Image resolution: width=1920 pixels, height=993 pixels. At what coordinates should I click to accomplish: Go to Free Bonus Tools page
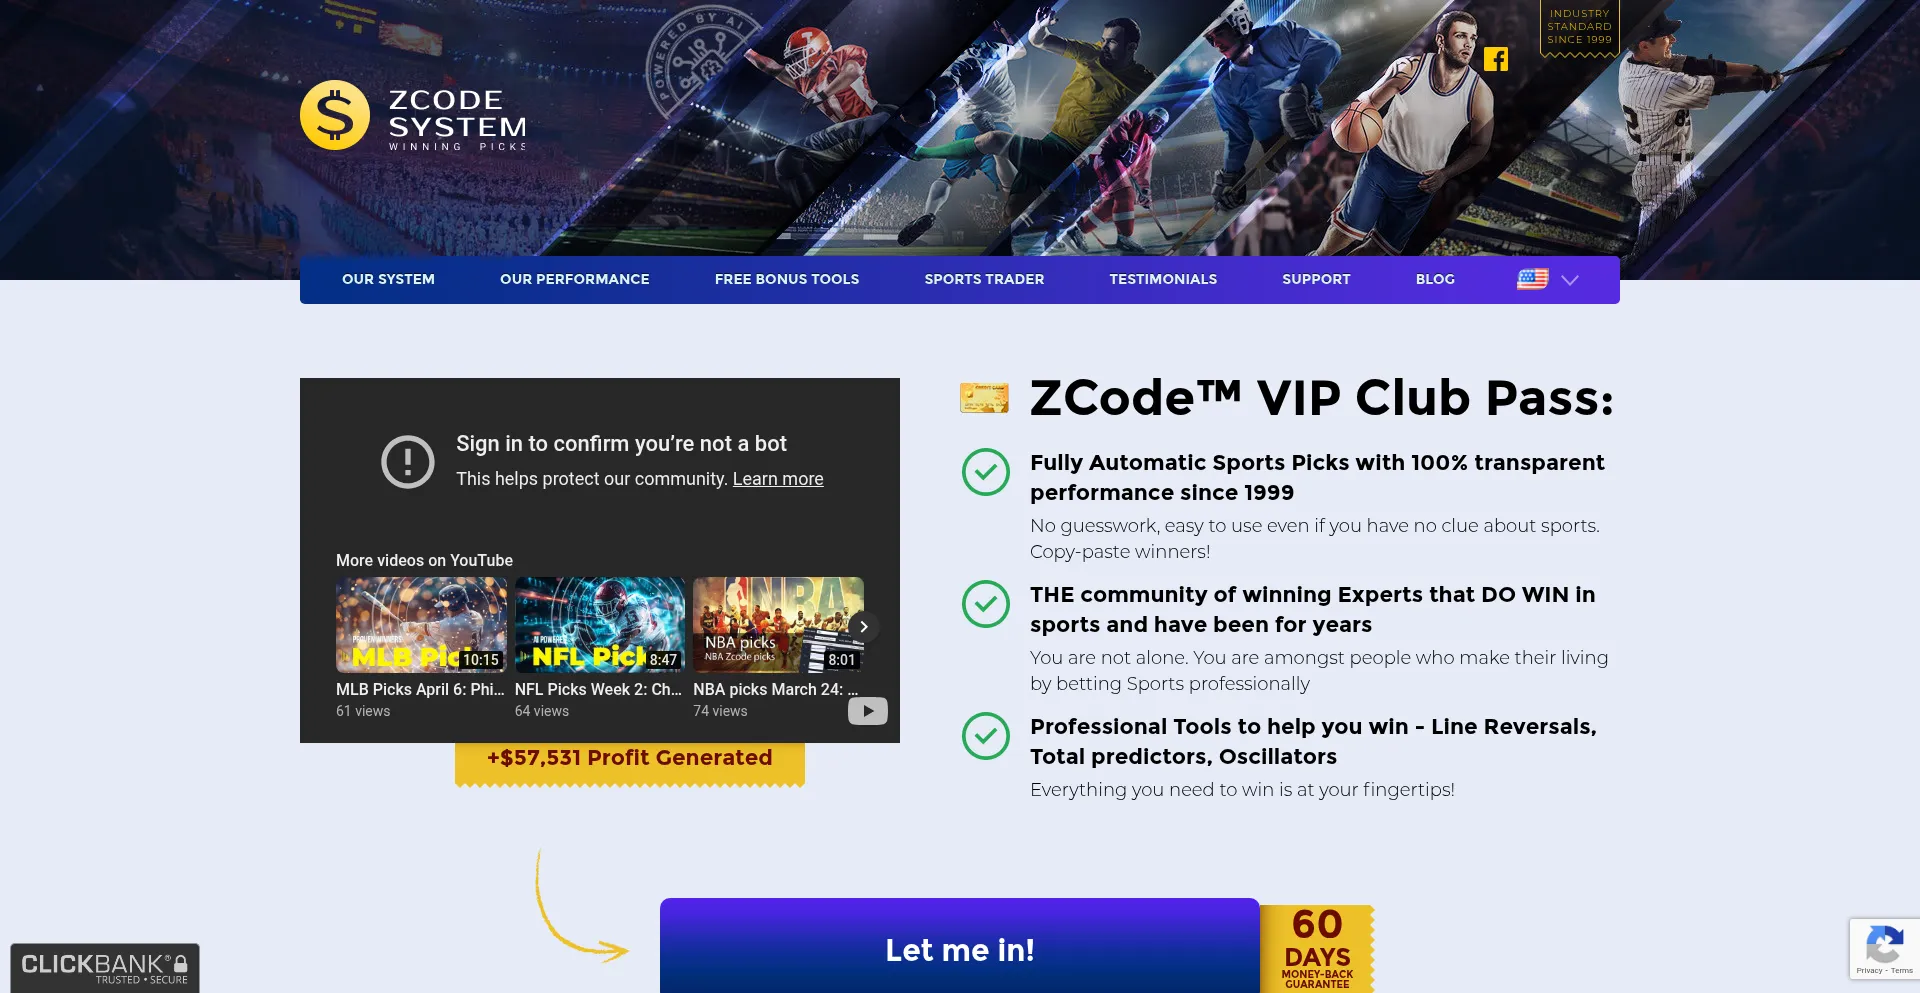pyautogui.click(x=787, y=279)
